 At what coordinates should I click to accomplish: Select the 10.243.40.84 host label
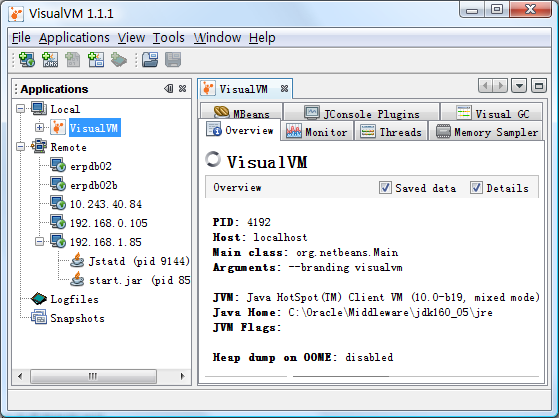pyautogui.click(x=106, y=204)
